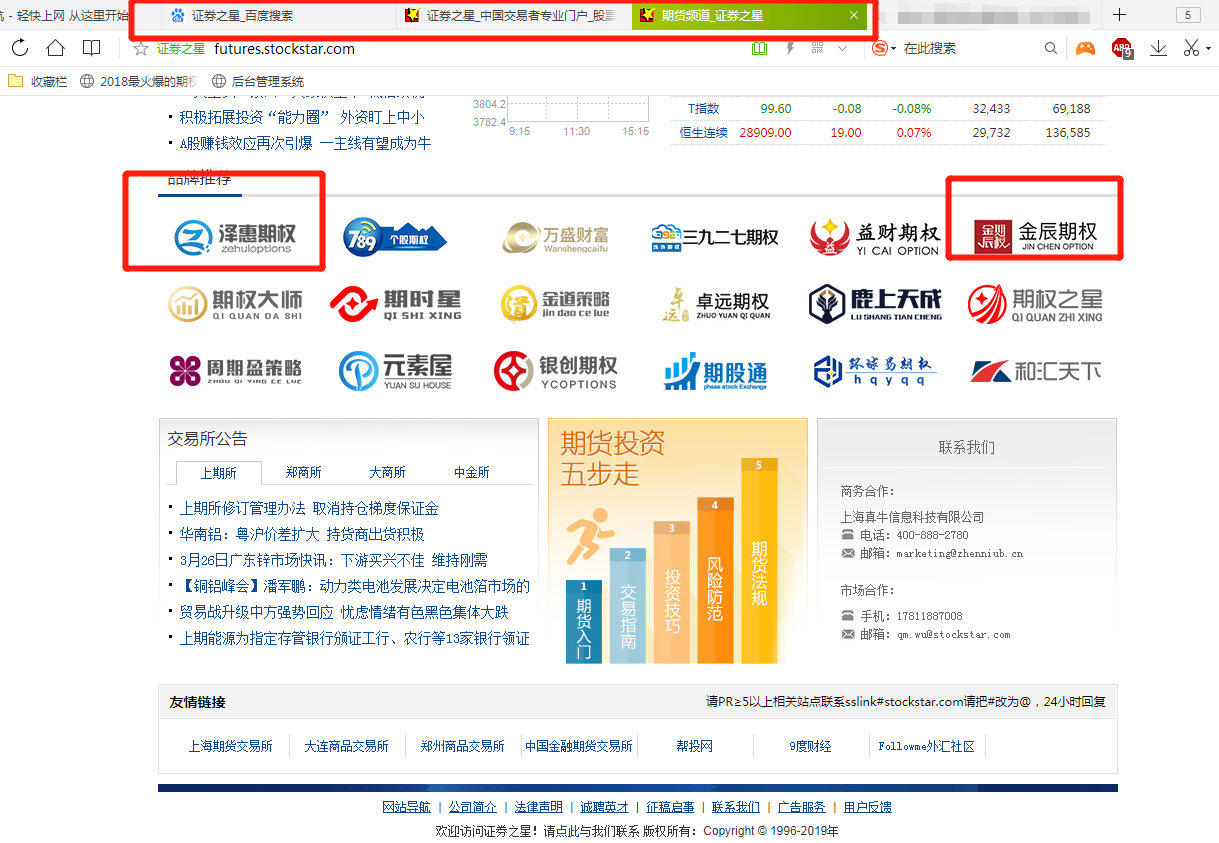Select the 789个股期权 logo

394,237
